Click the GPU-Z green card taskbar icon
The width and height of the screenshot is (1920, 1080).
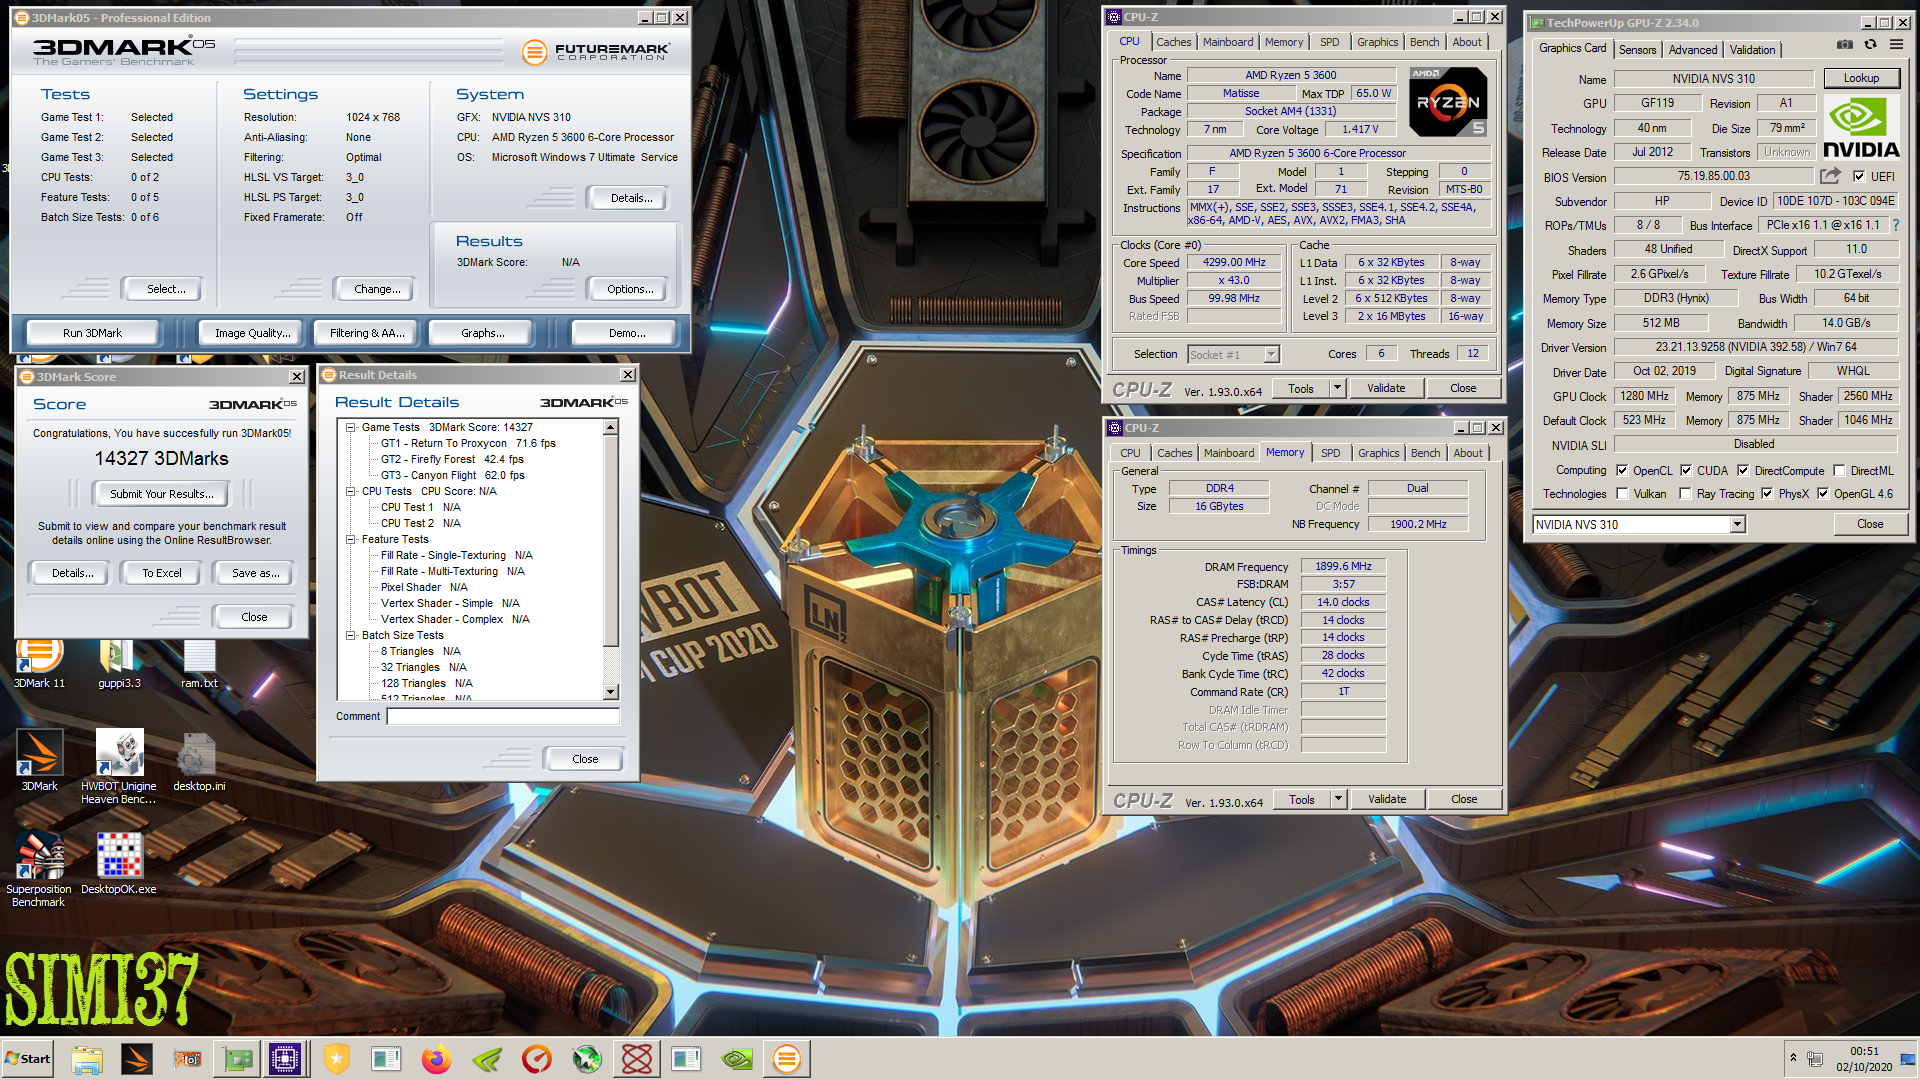click(237, 1059)
